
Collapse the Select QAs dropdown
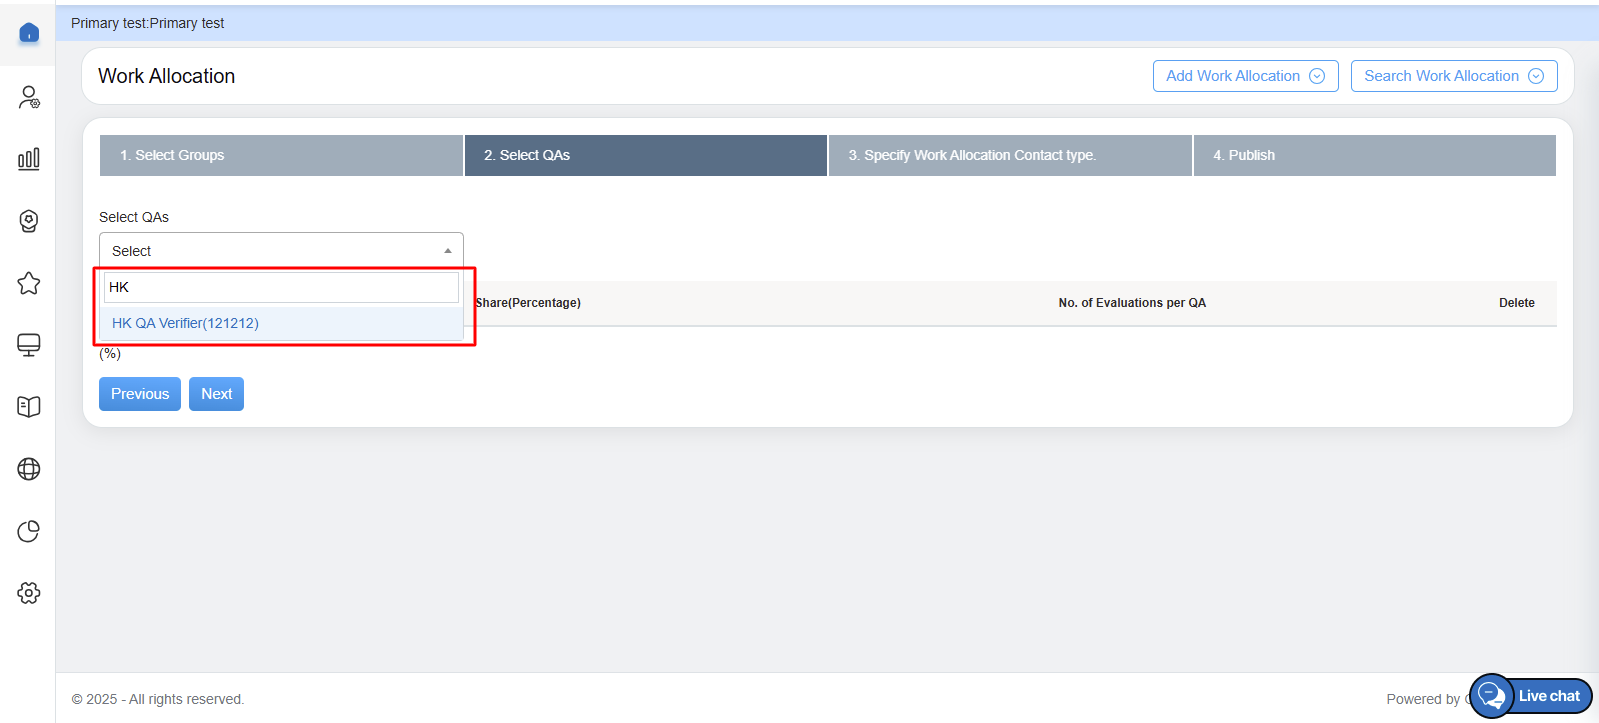(281, 251)
